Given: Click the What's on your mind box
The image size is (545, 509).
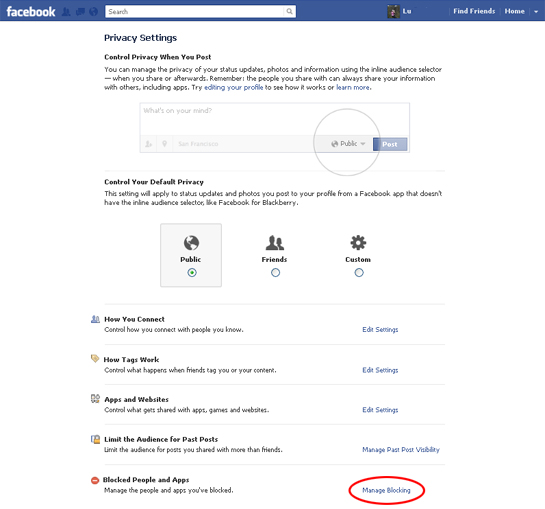Looking at the screenshot, I should pos(275,119).
